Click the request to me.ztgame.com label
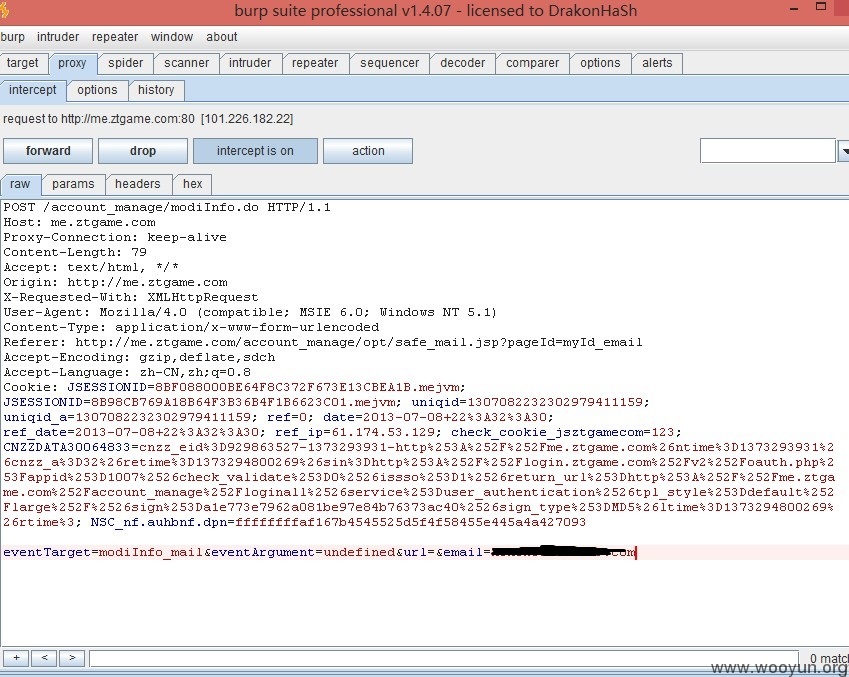Screen dimensions: 849x677 click(148, 119)
